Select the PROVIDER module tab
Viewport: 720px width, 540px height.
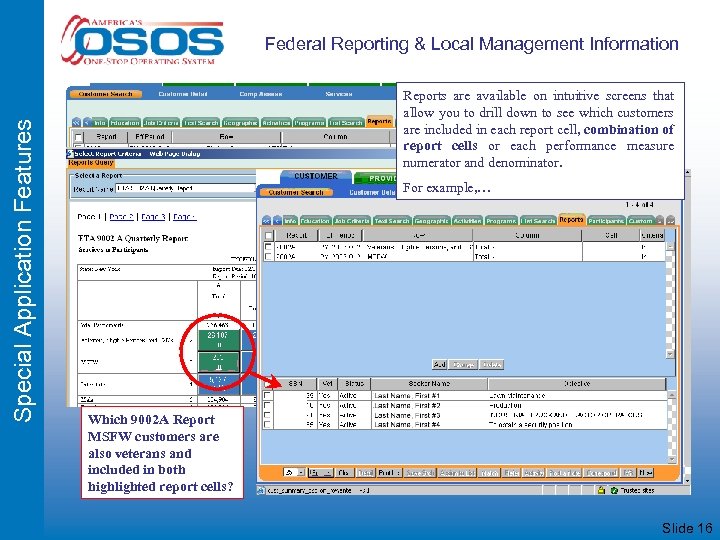[377, 178]
